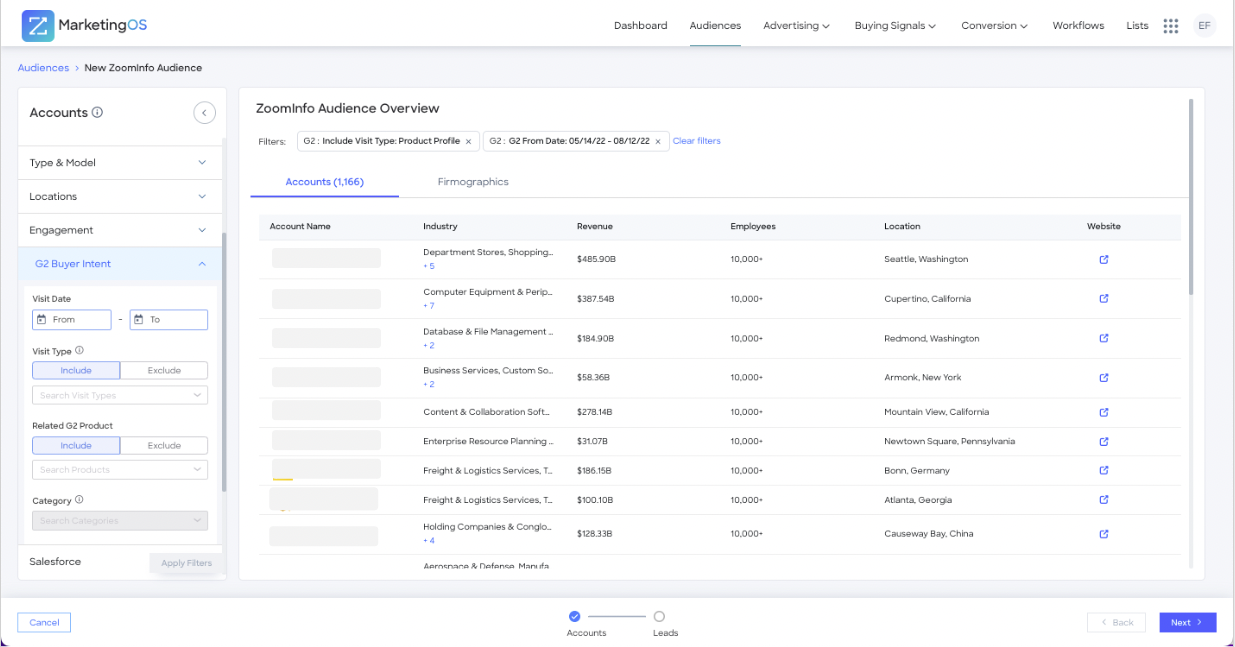Image resolution: width=1235 pixels, height=647 pixels.
Task: Click the Clear filters link
Action: 697,141
